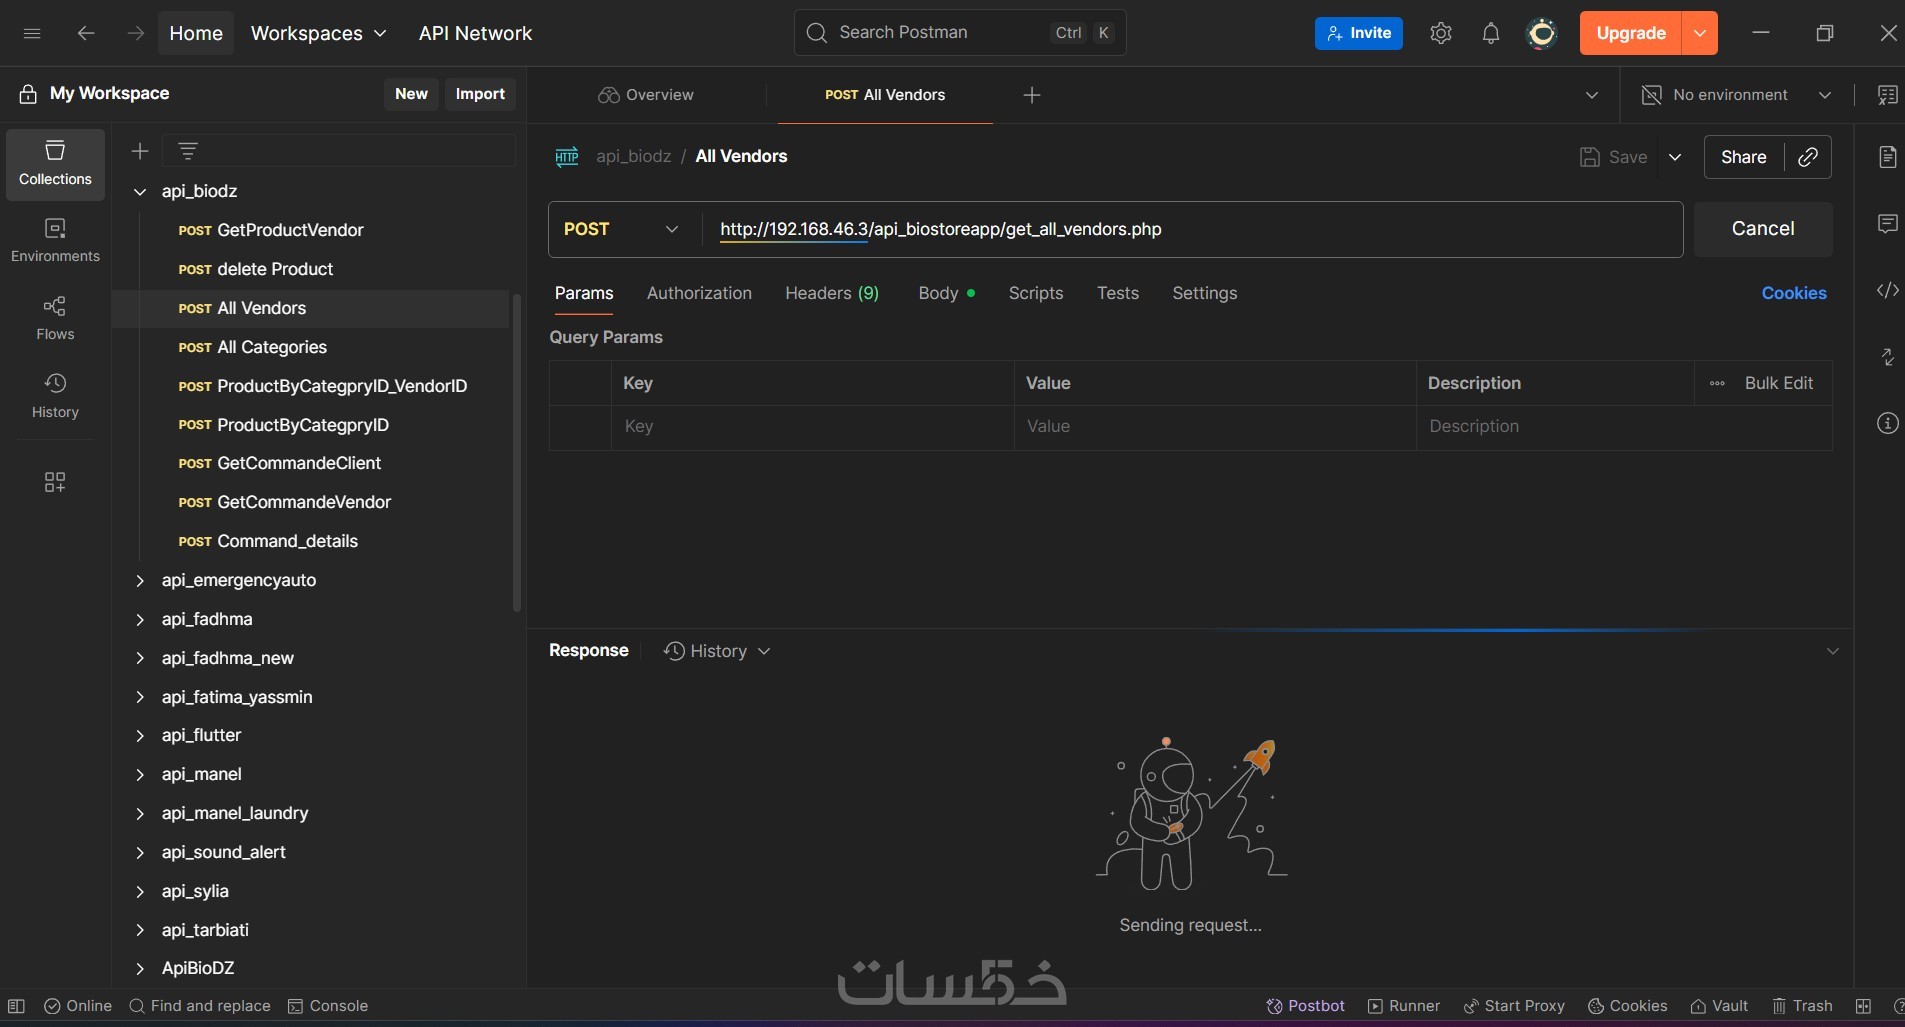Open the Flows sidebar panel
This screenshot has width=1905, height=1027.
pyautogui.click(x=55, y=319)
